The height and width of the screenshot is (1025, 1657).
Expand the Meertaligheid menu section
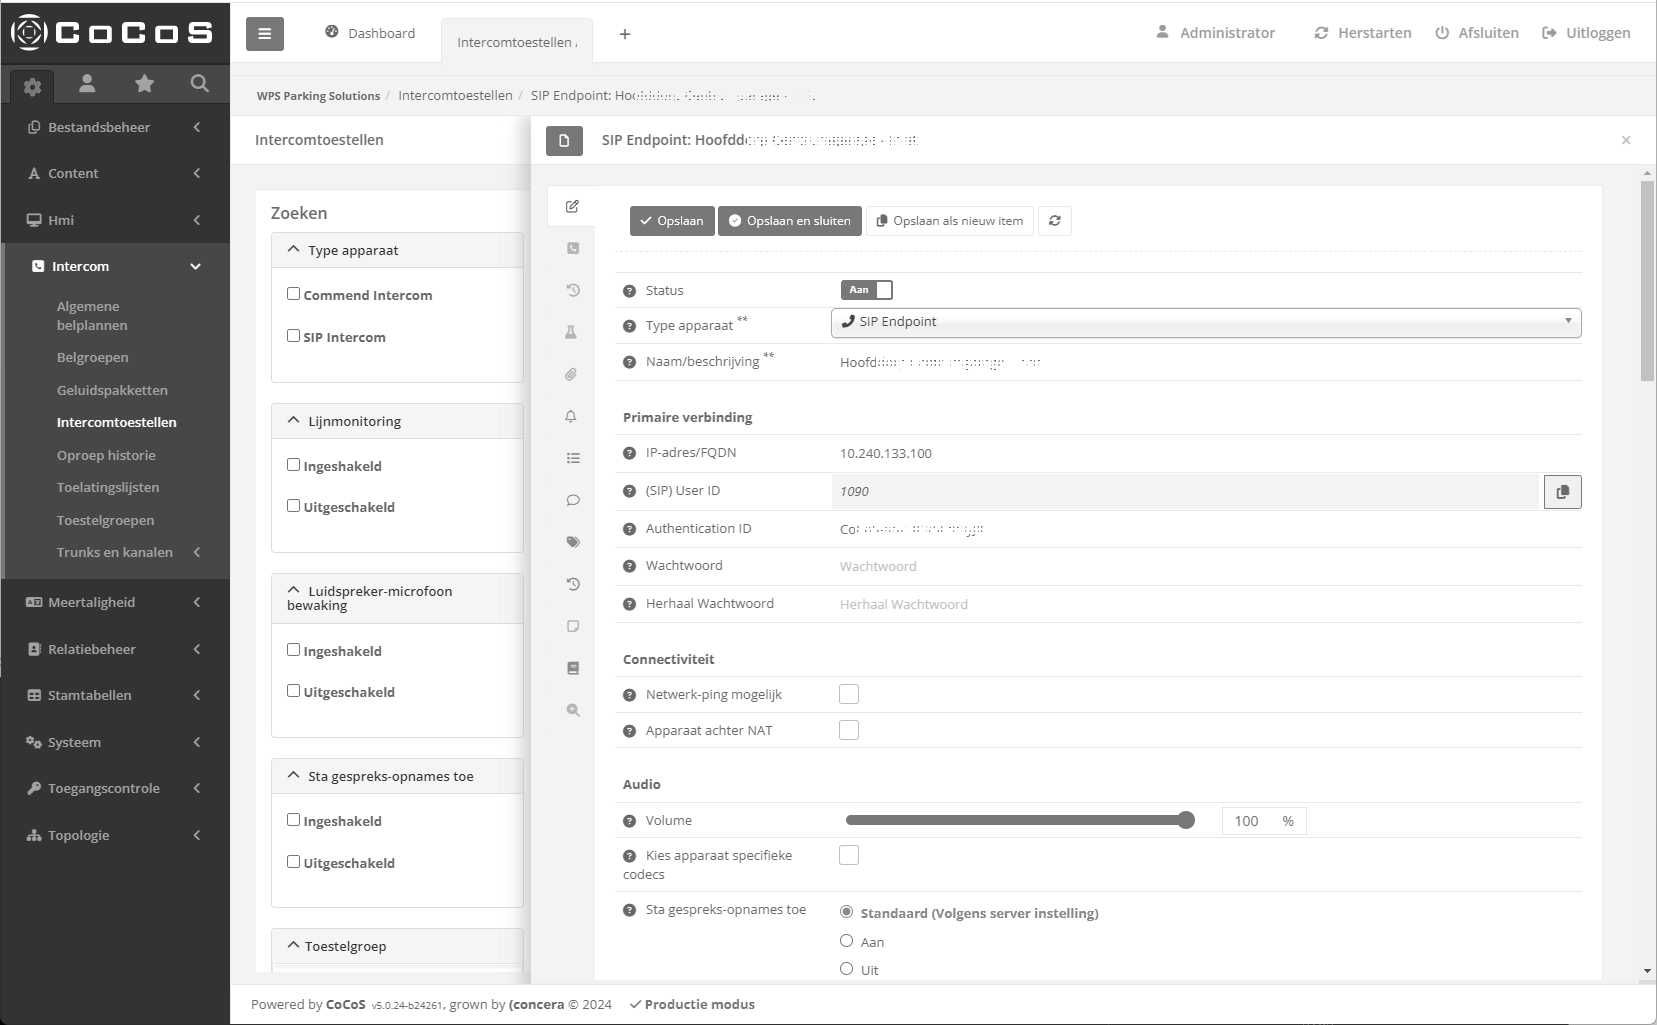click(115, 602)
